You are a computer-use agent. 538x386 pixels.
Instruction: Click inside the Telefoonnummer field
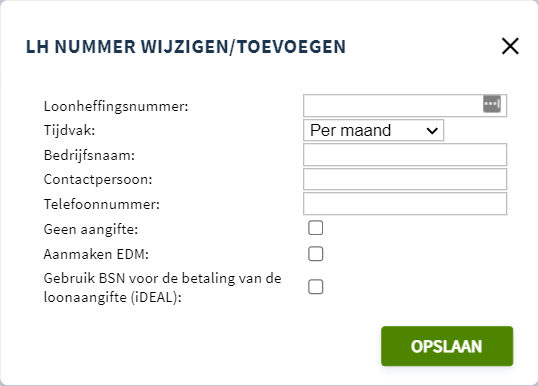(x=405, y=204)
